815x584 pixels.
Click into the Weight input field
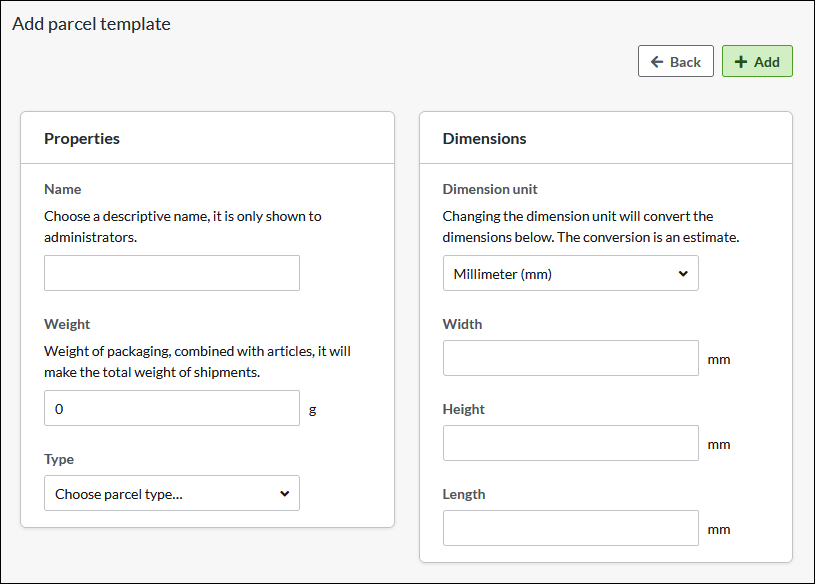(x=172, y=408)
